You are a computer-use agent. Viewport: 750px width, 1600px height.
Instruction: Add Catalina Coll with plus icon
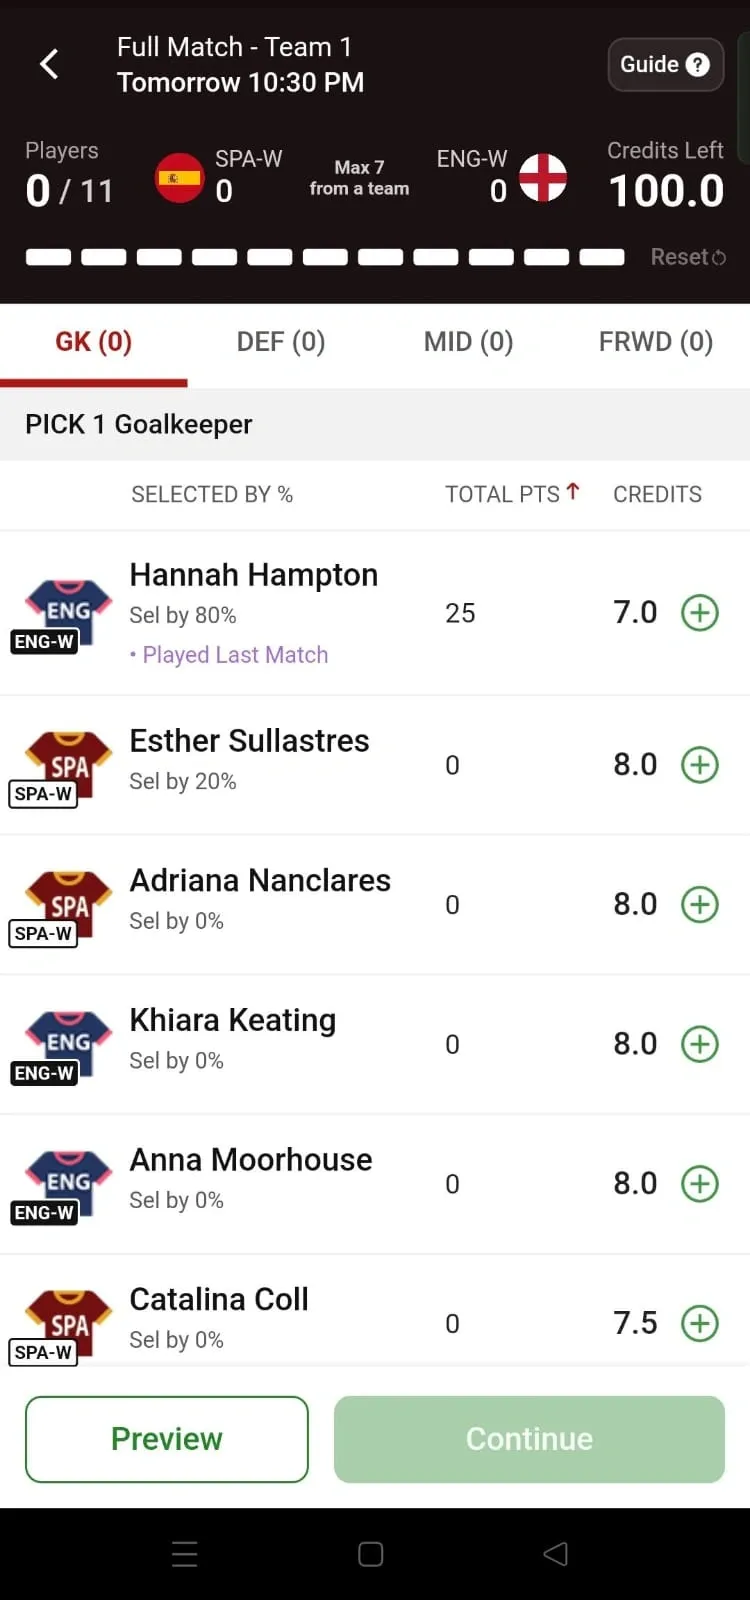pos(699,1323)
